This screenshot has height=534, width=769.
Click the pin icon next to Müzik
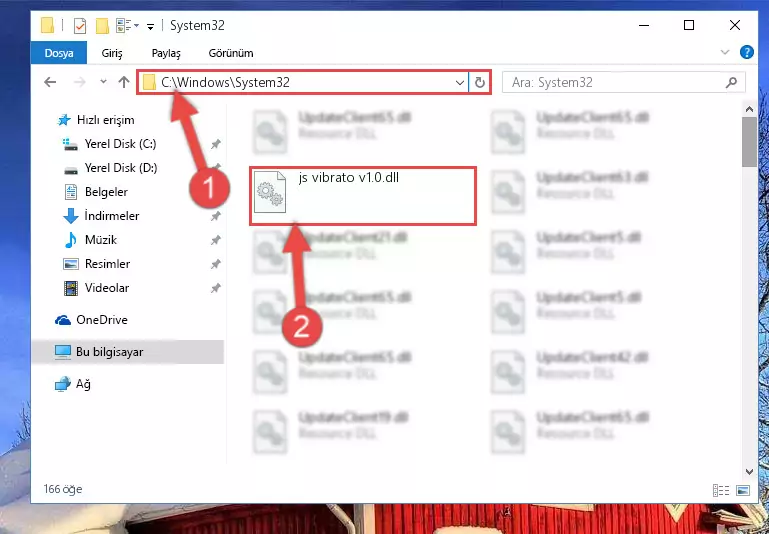[215, 240]
